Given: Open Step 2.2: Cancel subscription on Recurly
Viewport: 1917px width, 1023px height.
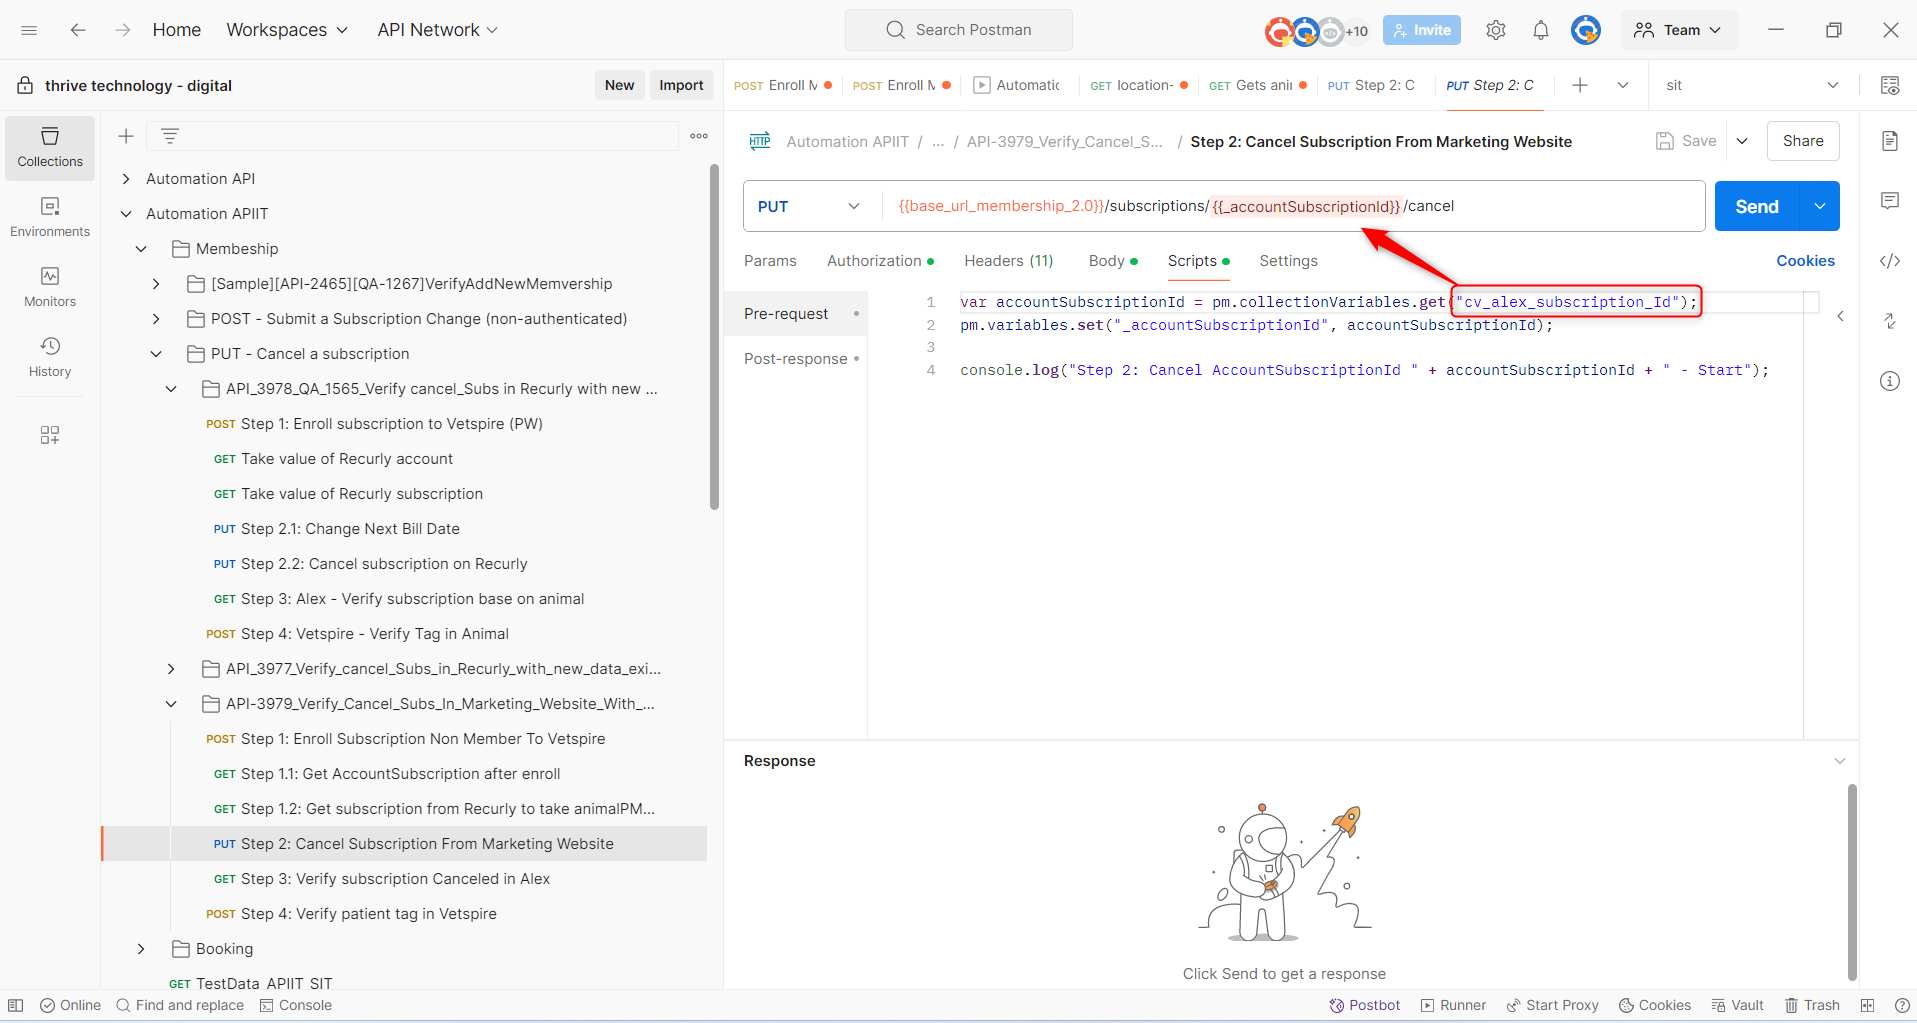Looking at the screenshot, I should [x=384, y=564].
